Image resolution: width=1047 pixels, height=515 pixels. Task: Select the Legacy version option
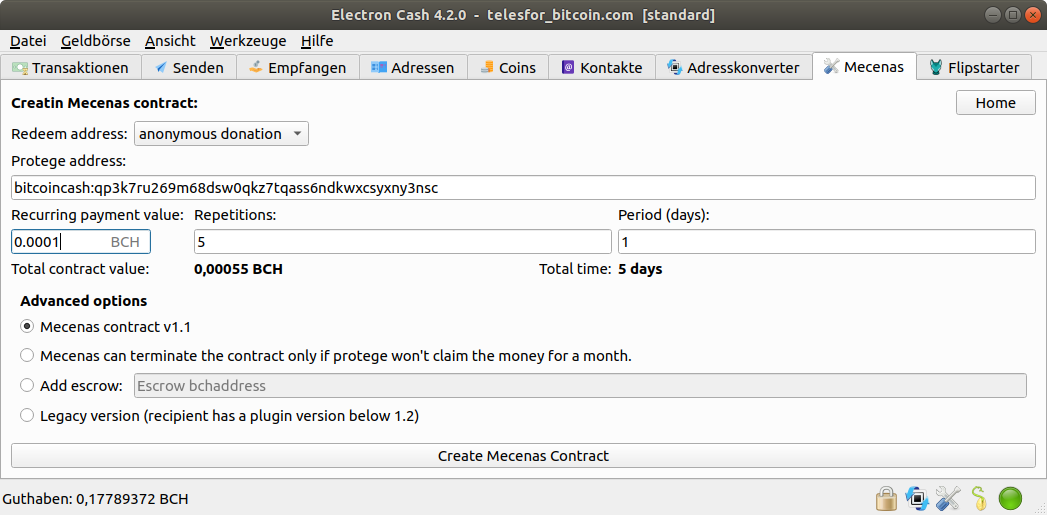coord(27,415)
